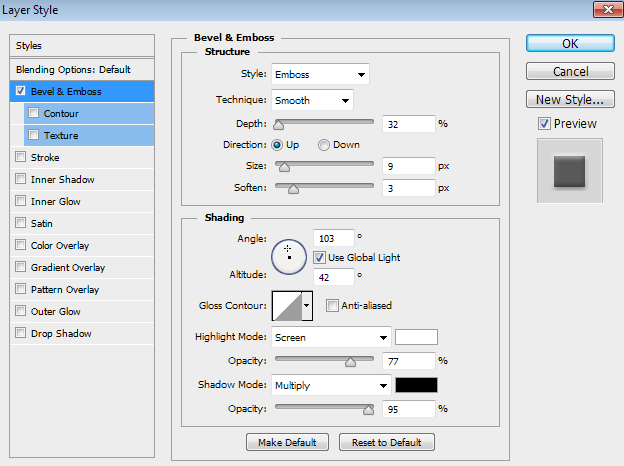This screenshot has width=624, height=466.
Task: Select the Stroke label in the styles list
Action: click(45, 158)
